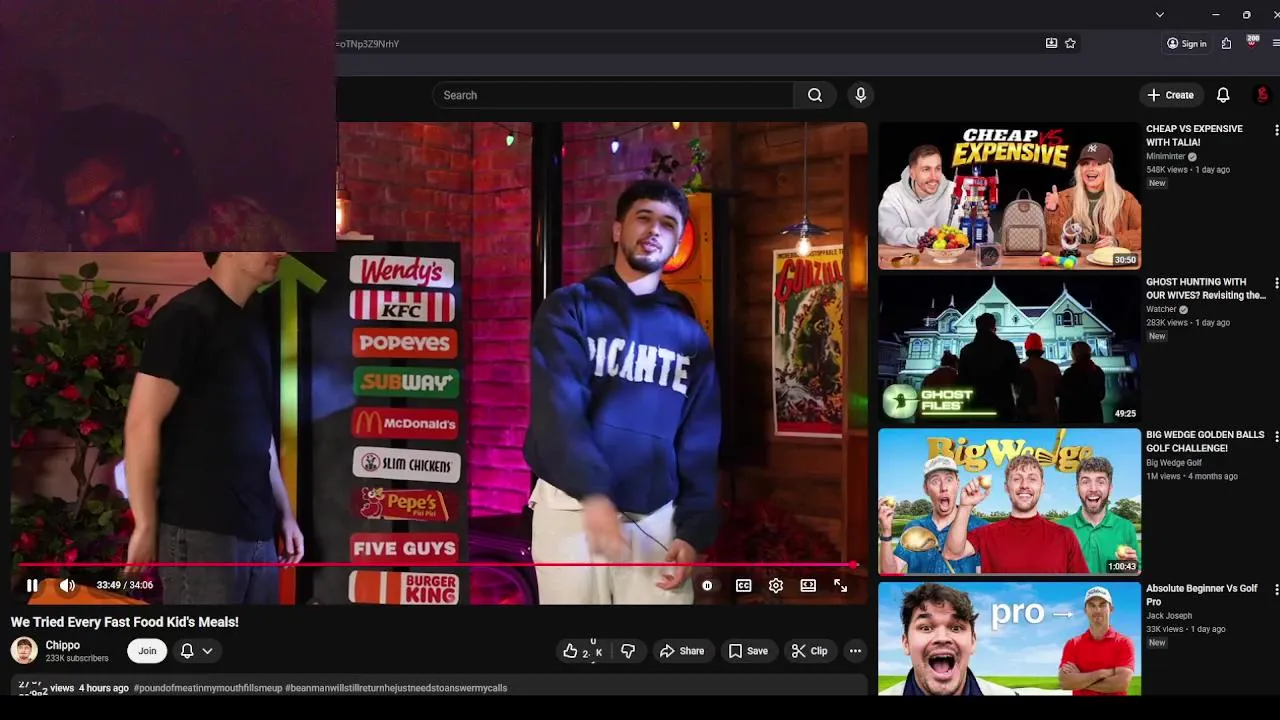Screen dimensions: 1280x720
Task: Switch to theater mode
Action: click(808, 586)
